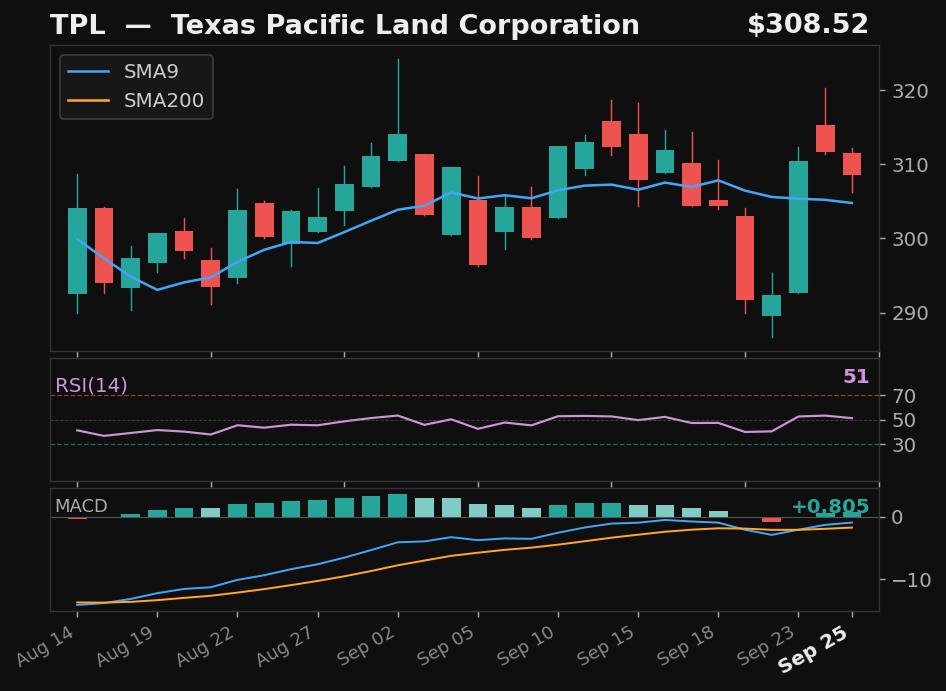Image resolution: width=946 pixels, height=691 pixels.
Task: Click the RSI(14) panel label
Action: pos(91,386)
